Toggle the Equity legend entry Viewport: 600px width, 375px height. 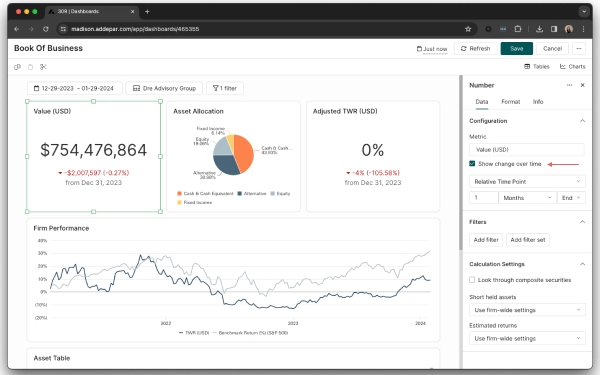(x=280, y=194)
